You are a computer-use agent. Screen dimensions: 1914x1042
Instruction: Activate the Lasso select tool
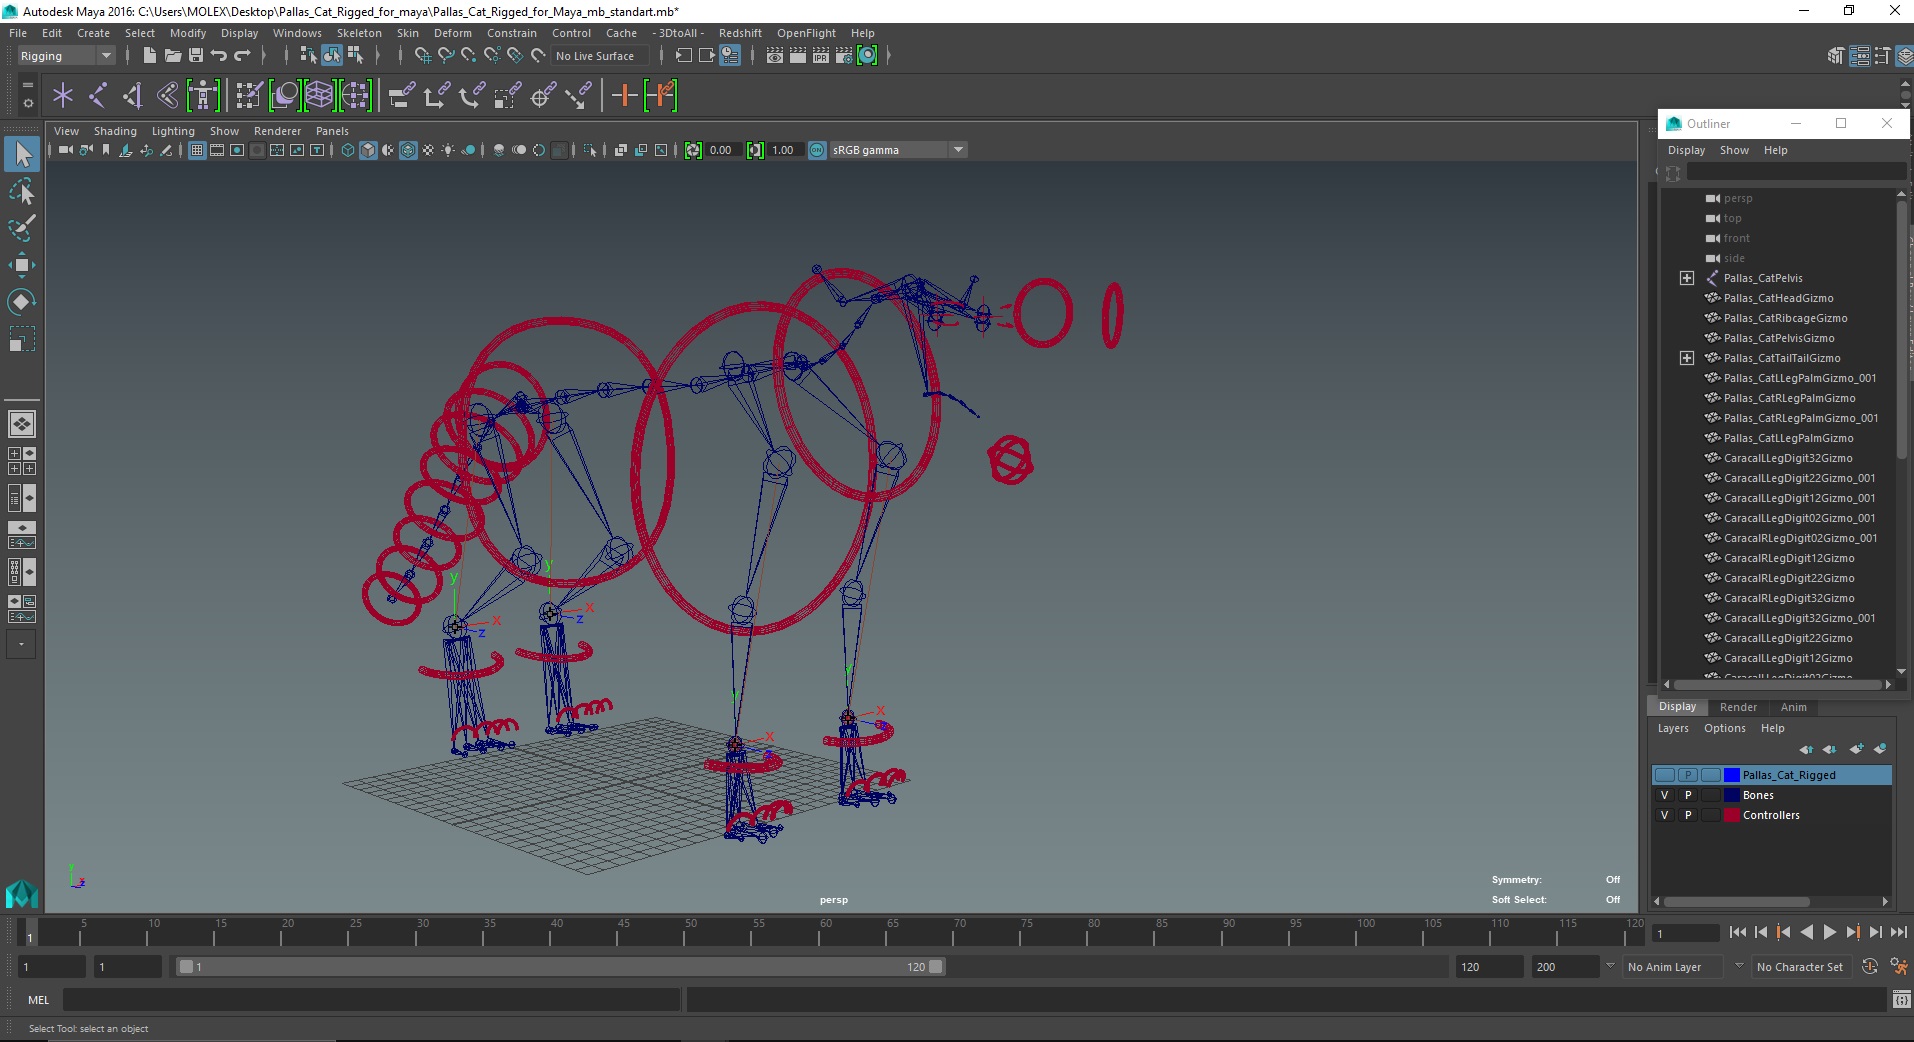22,191
